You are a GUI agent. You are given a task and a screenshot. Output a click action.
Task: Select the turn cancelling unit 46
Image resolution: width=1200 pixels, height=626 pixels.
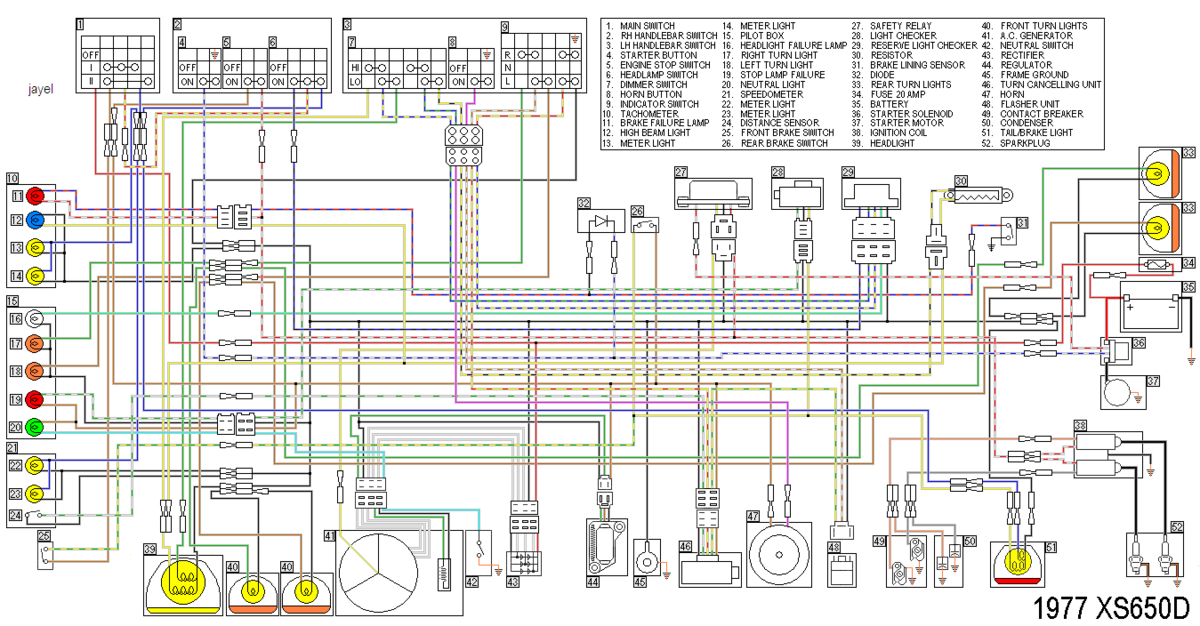click(712, 571)
